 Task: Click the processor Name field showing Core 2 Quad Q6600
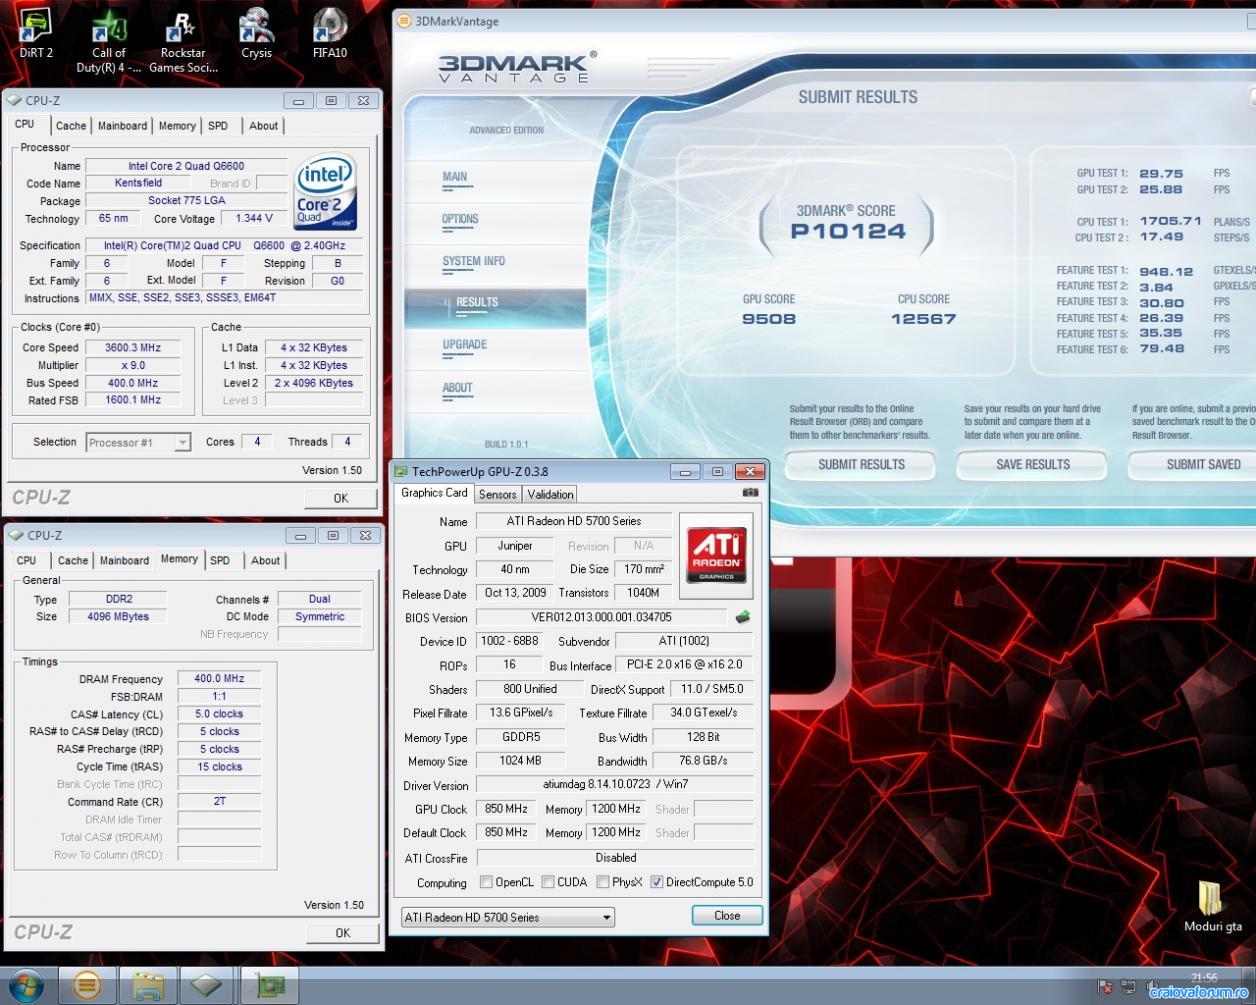[186, 166]
